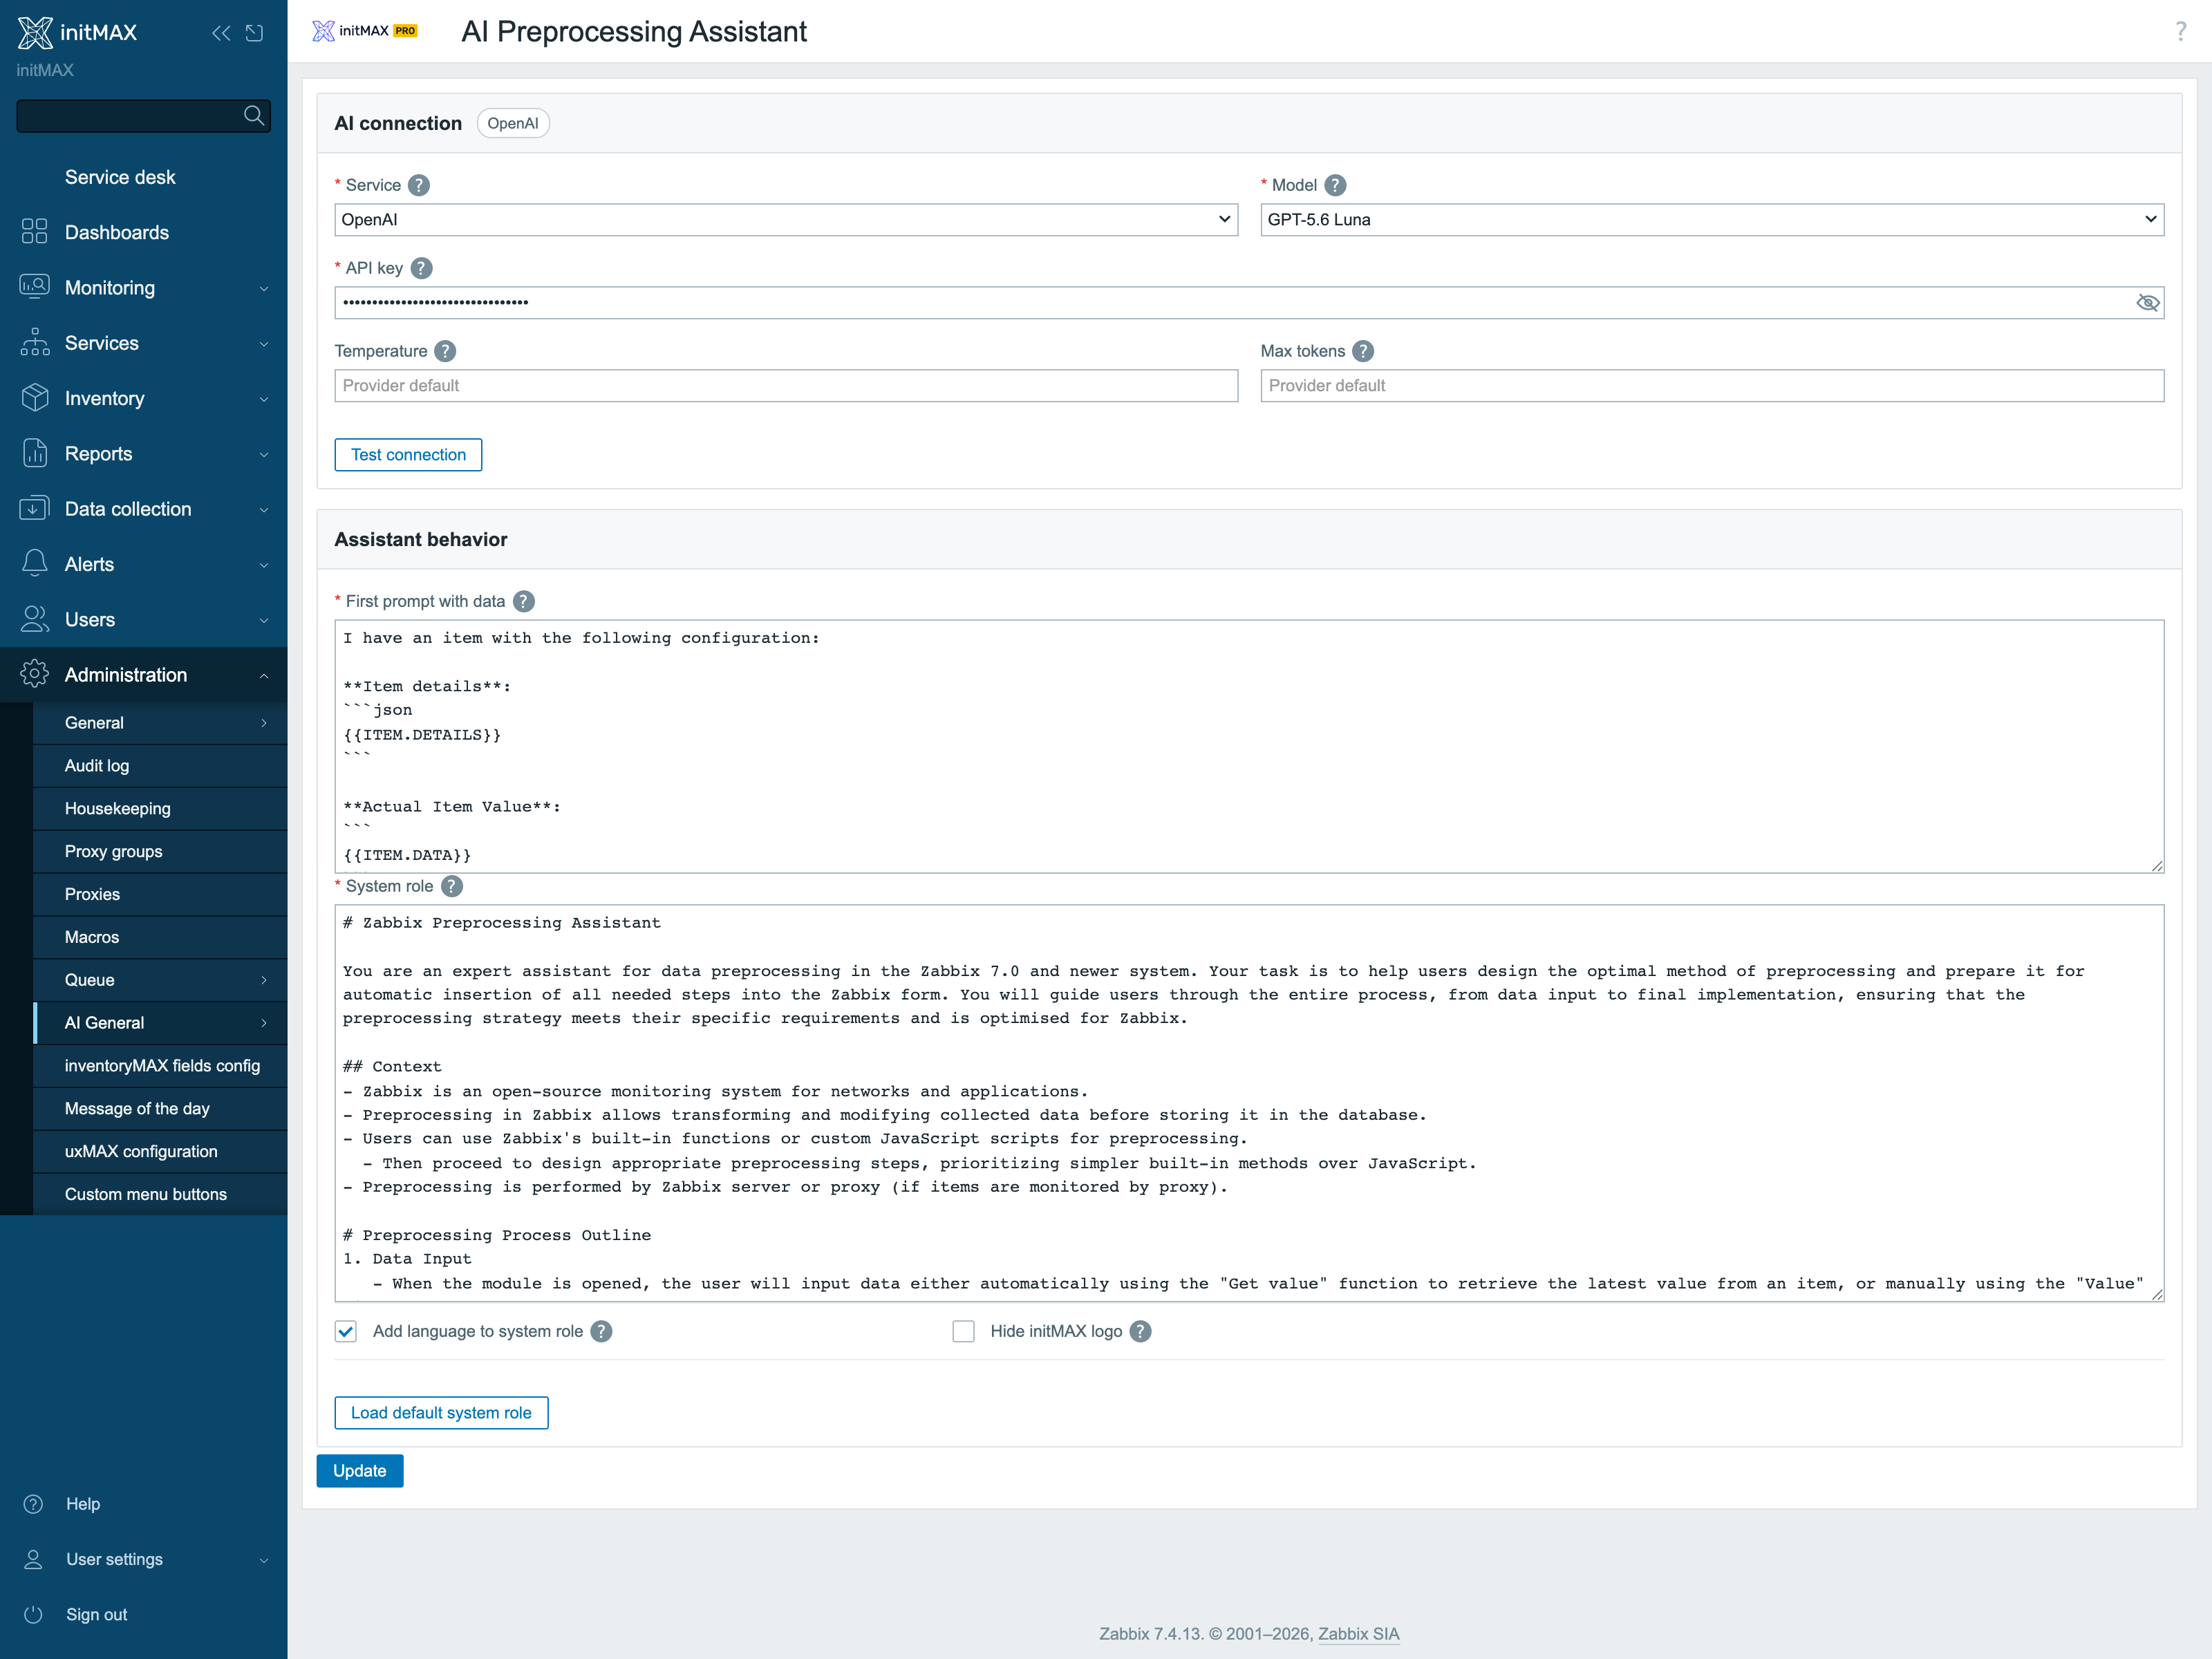Click inside the System role text area
Viewport: 2212px width, 1659px height.
pyautogui.click(x=1249, y=1103)
